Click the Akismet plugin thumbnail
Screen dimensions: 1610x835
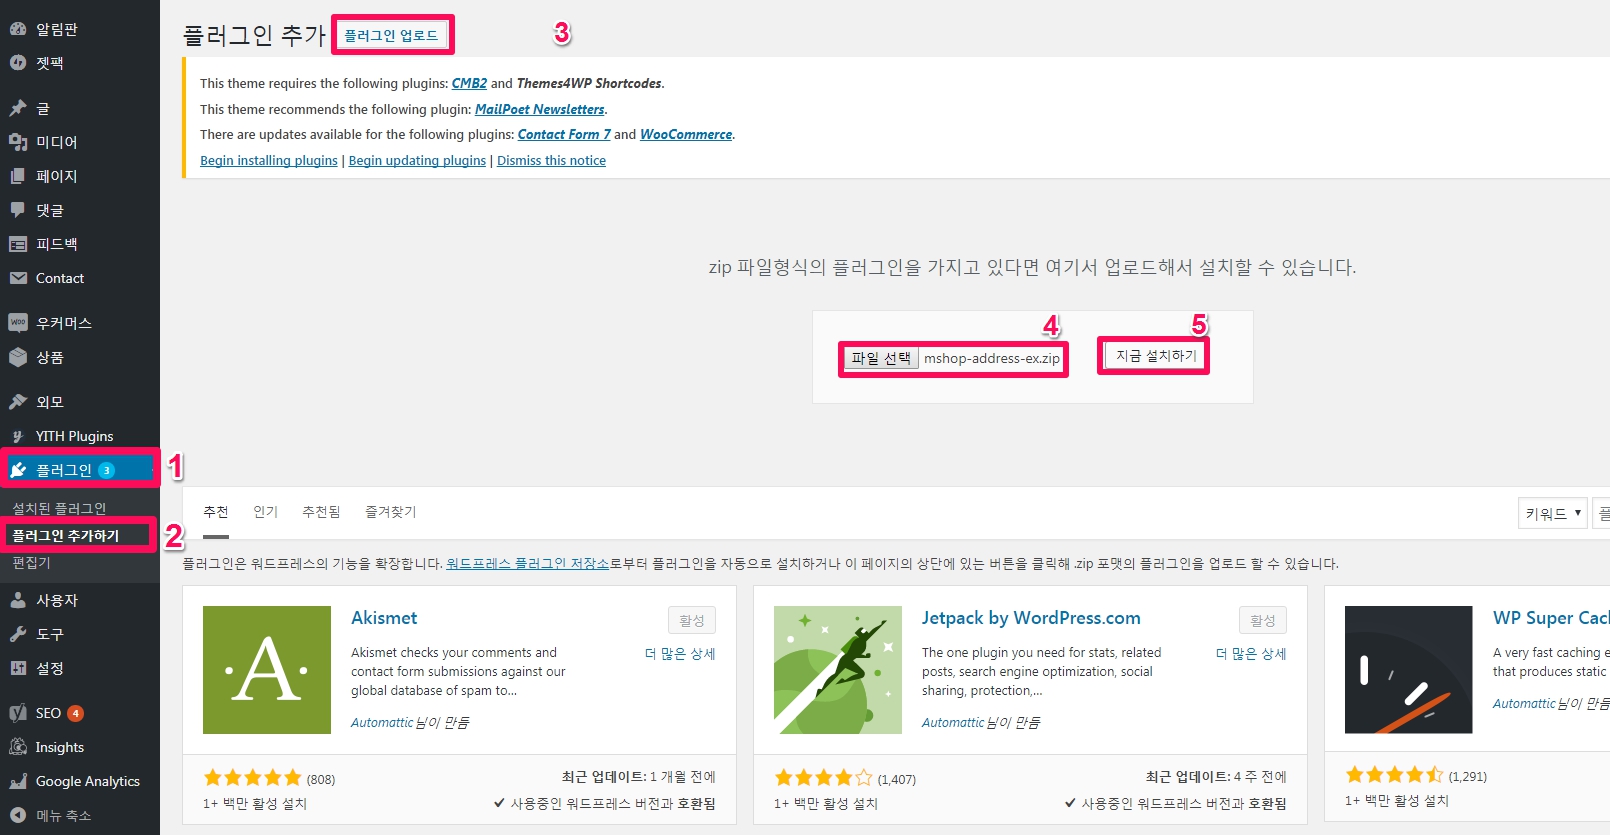pyautogui.click(x=267, y=670)
